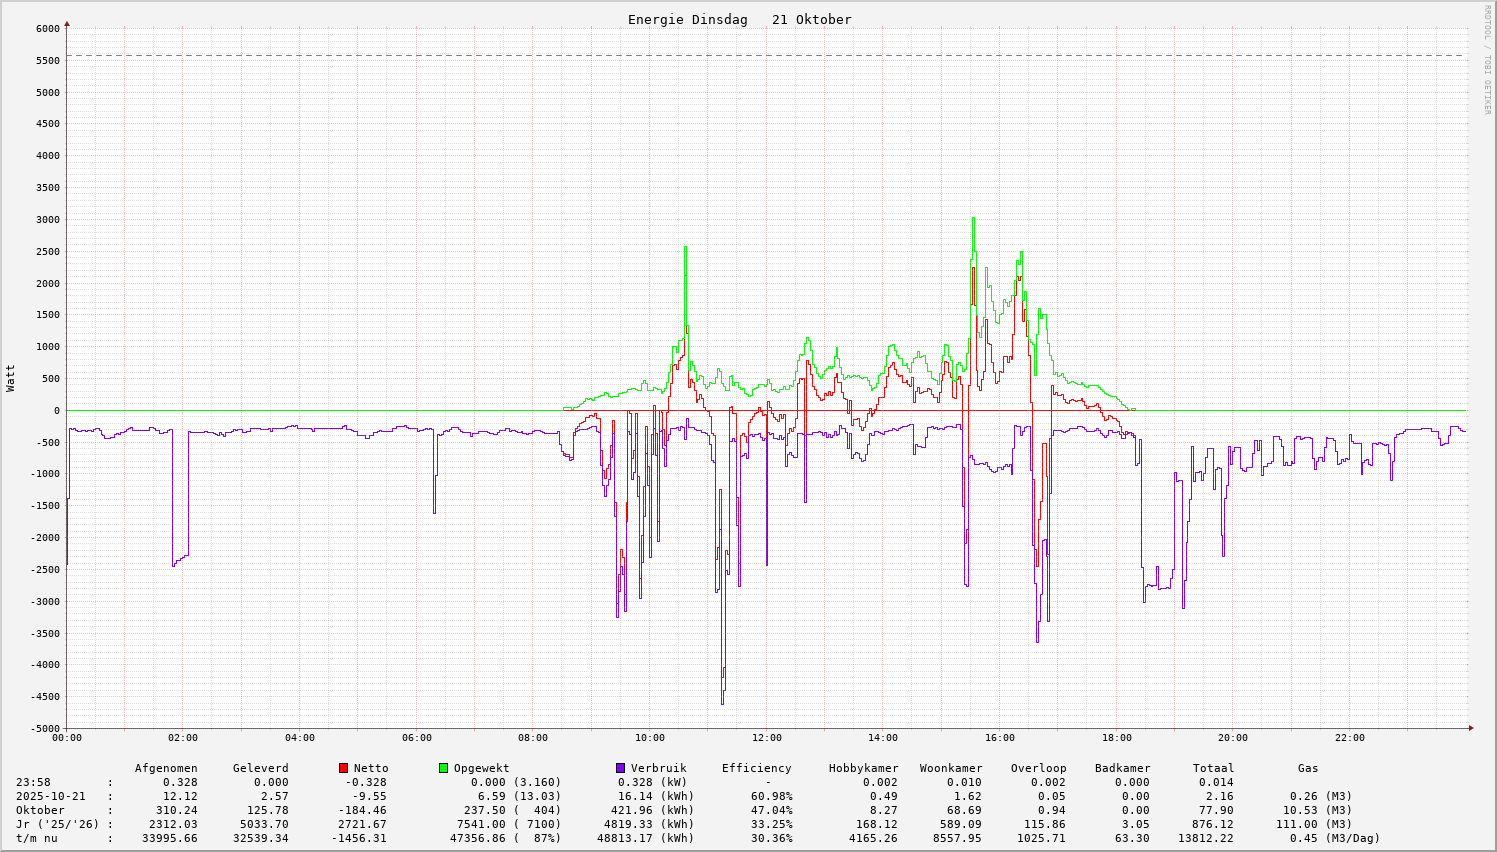Click the 'Oktober' row label
The width and height of the screenshot is (1497, 852).
coord(40,810)
